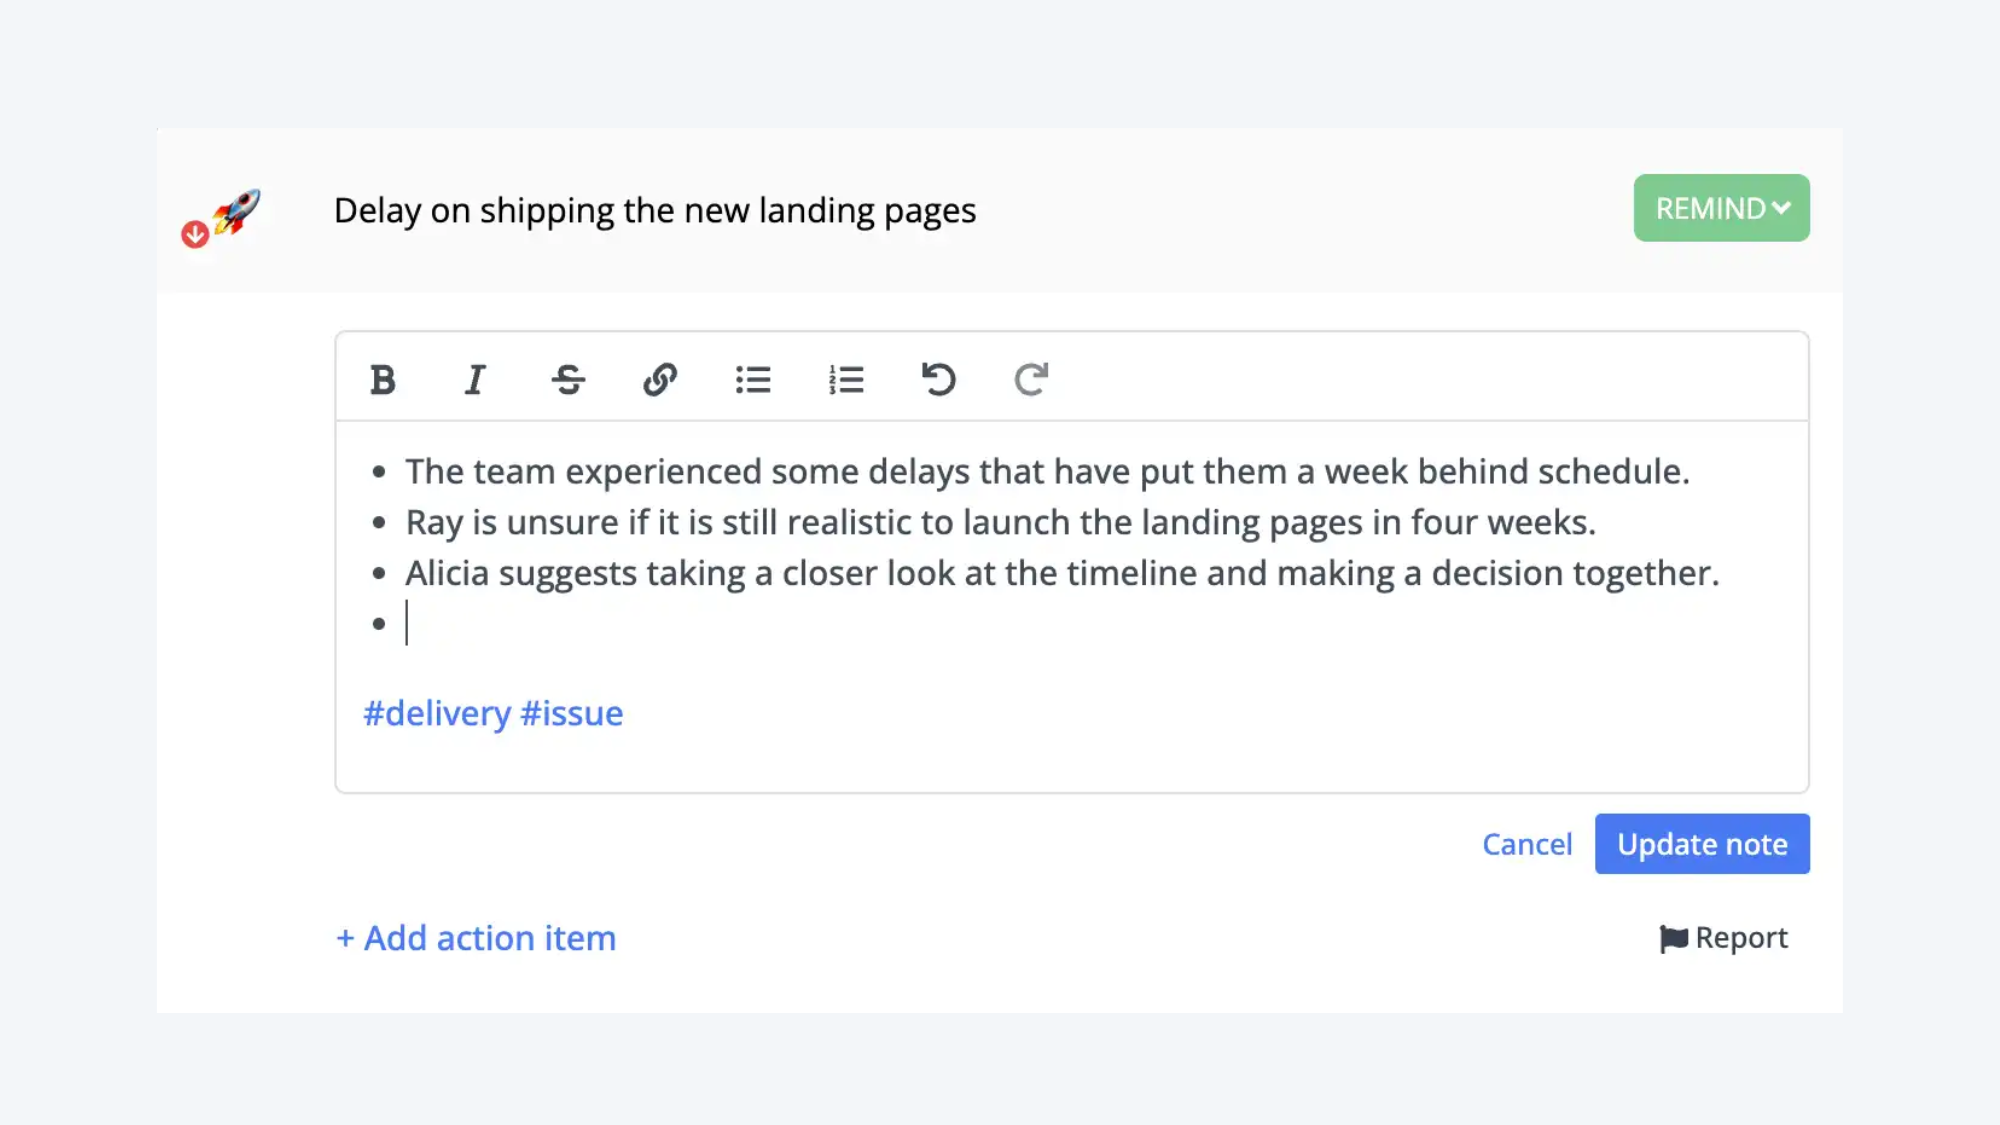The height and width of the screenshot is (1125, 2000).
Task: Undo the last edit
Action: (938, 380)
